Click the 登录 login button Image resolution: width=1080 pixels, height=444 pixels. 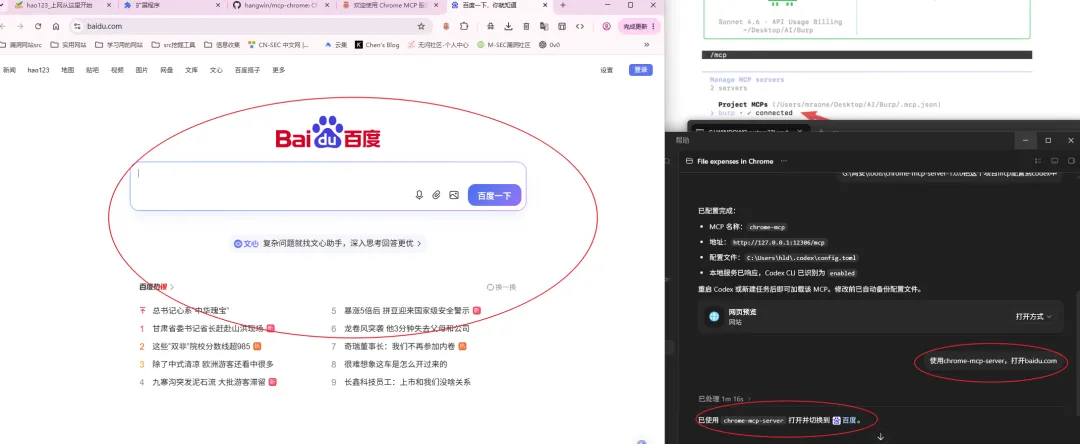(641, 70)
